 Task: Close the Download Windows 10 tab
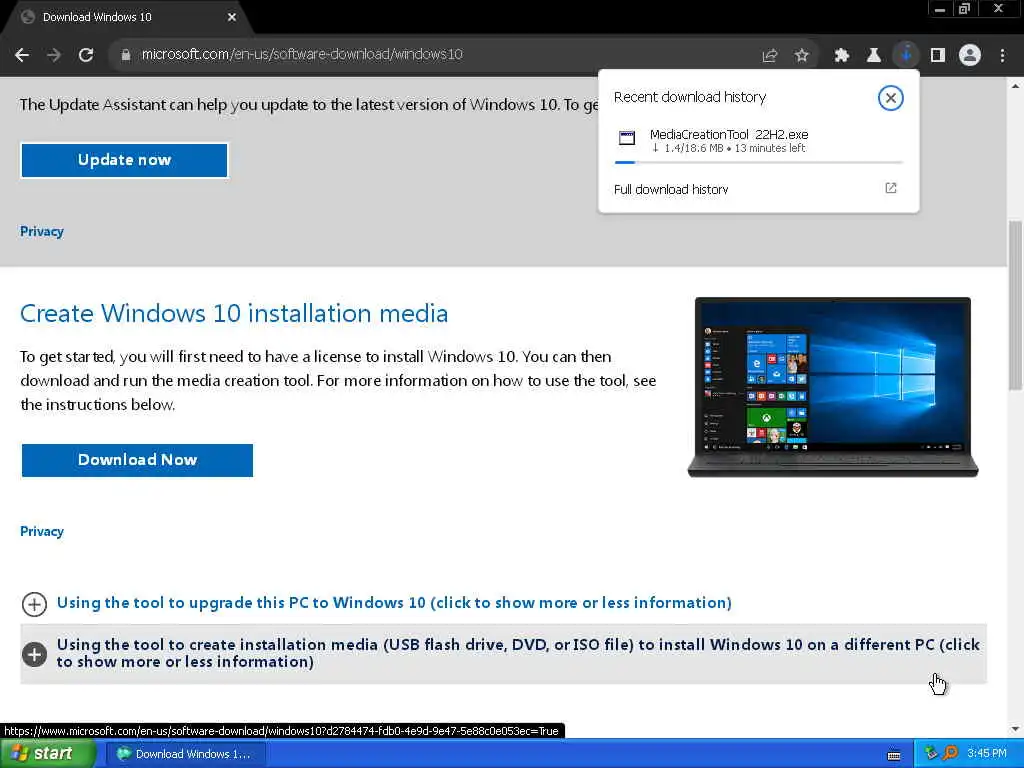coord(232,17)
